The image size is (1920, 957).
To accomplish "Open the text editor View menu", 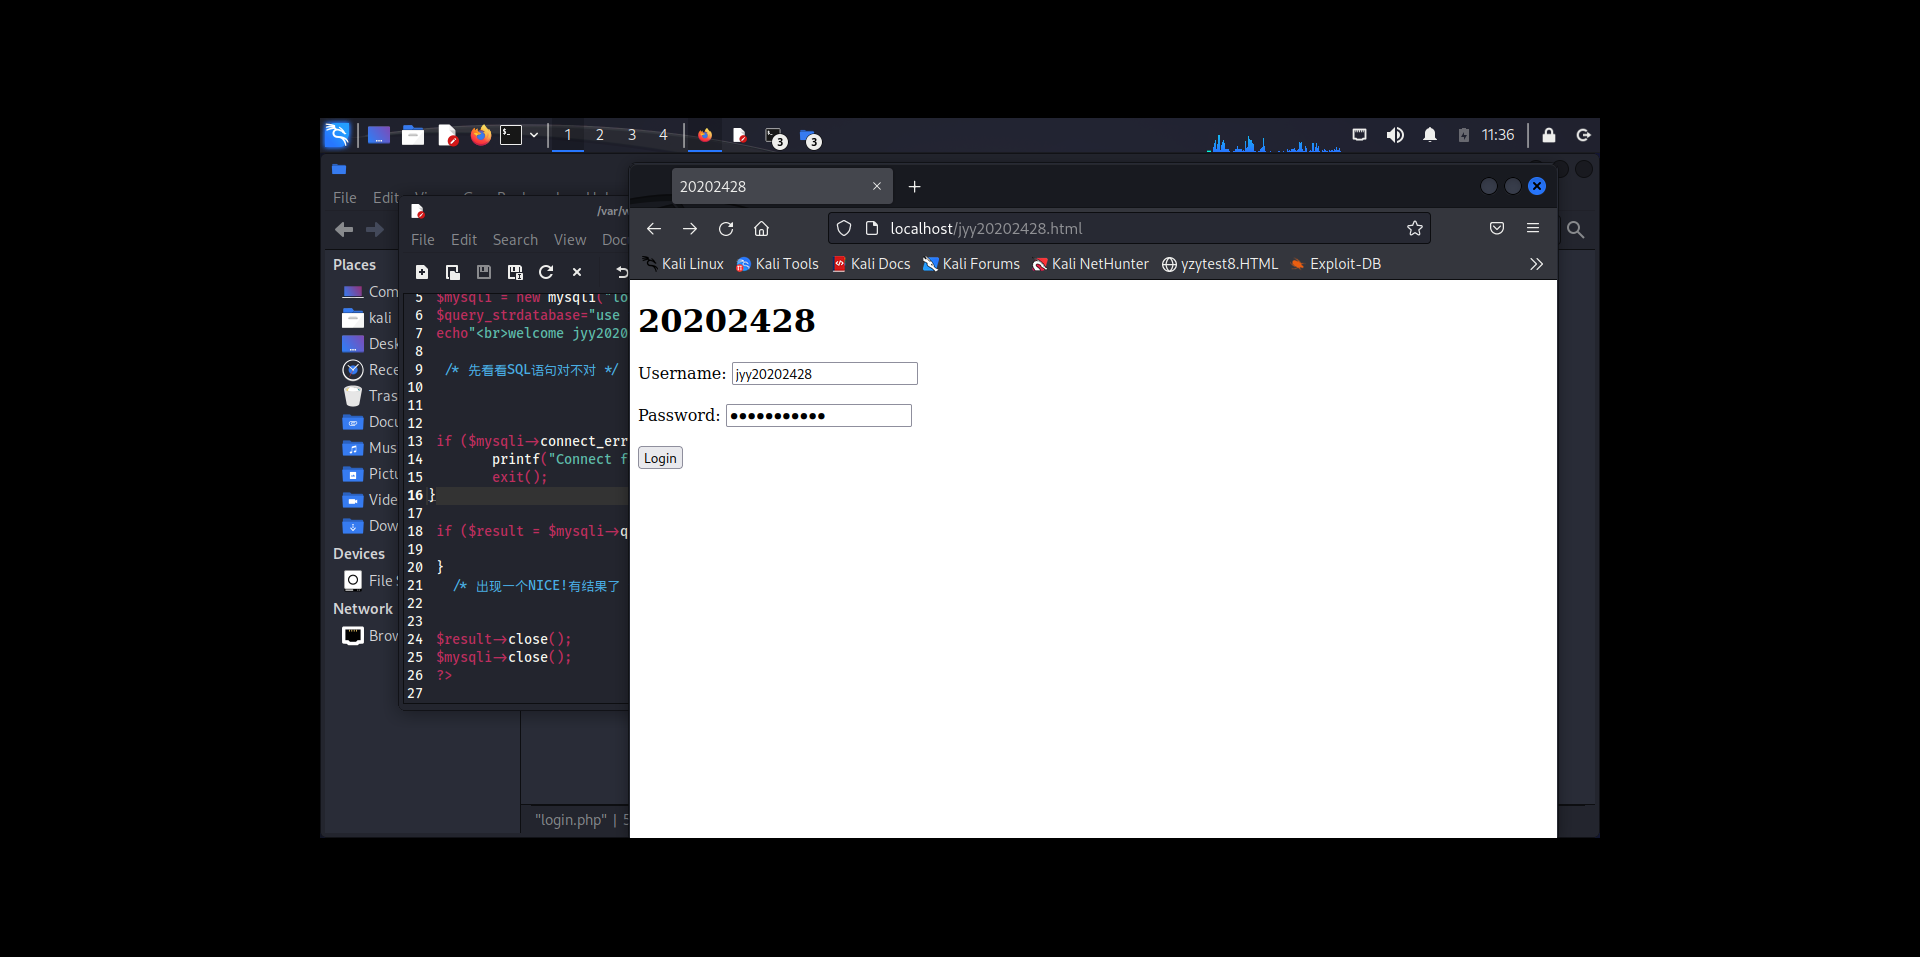I will click(x=570, y=240).
